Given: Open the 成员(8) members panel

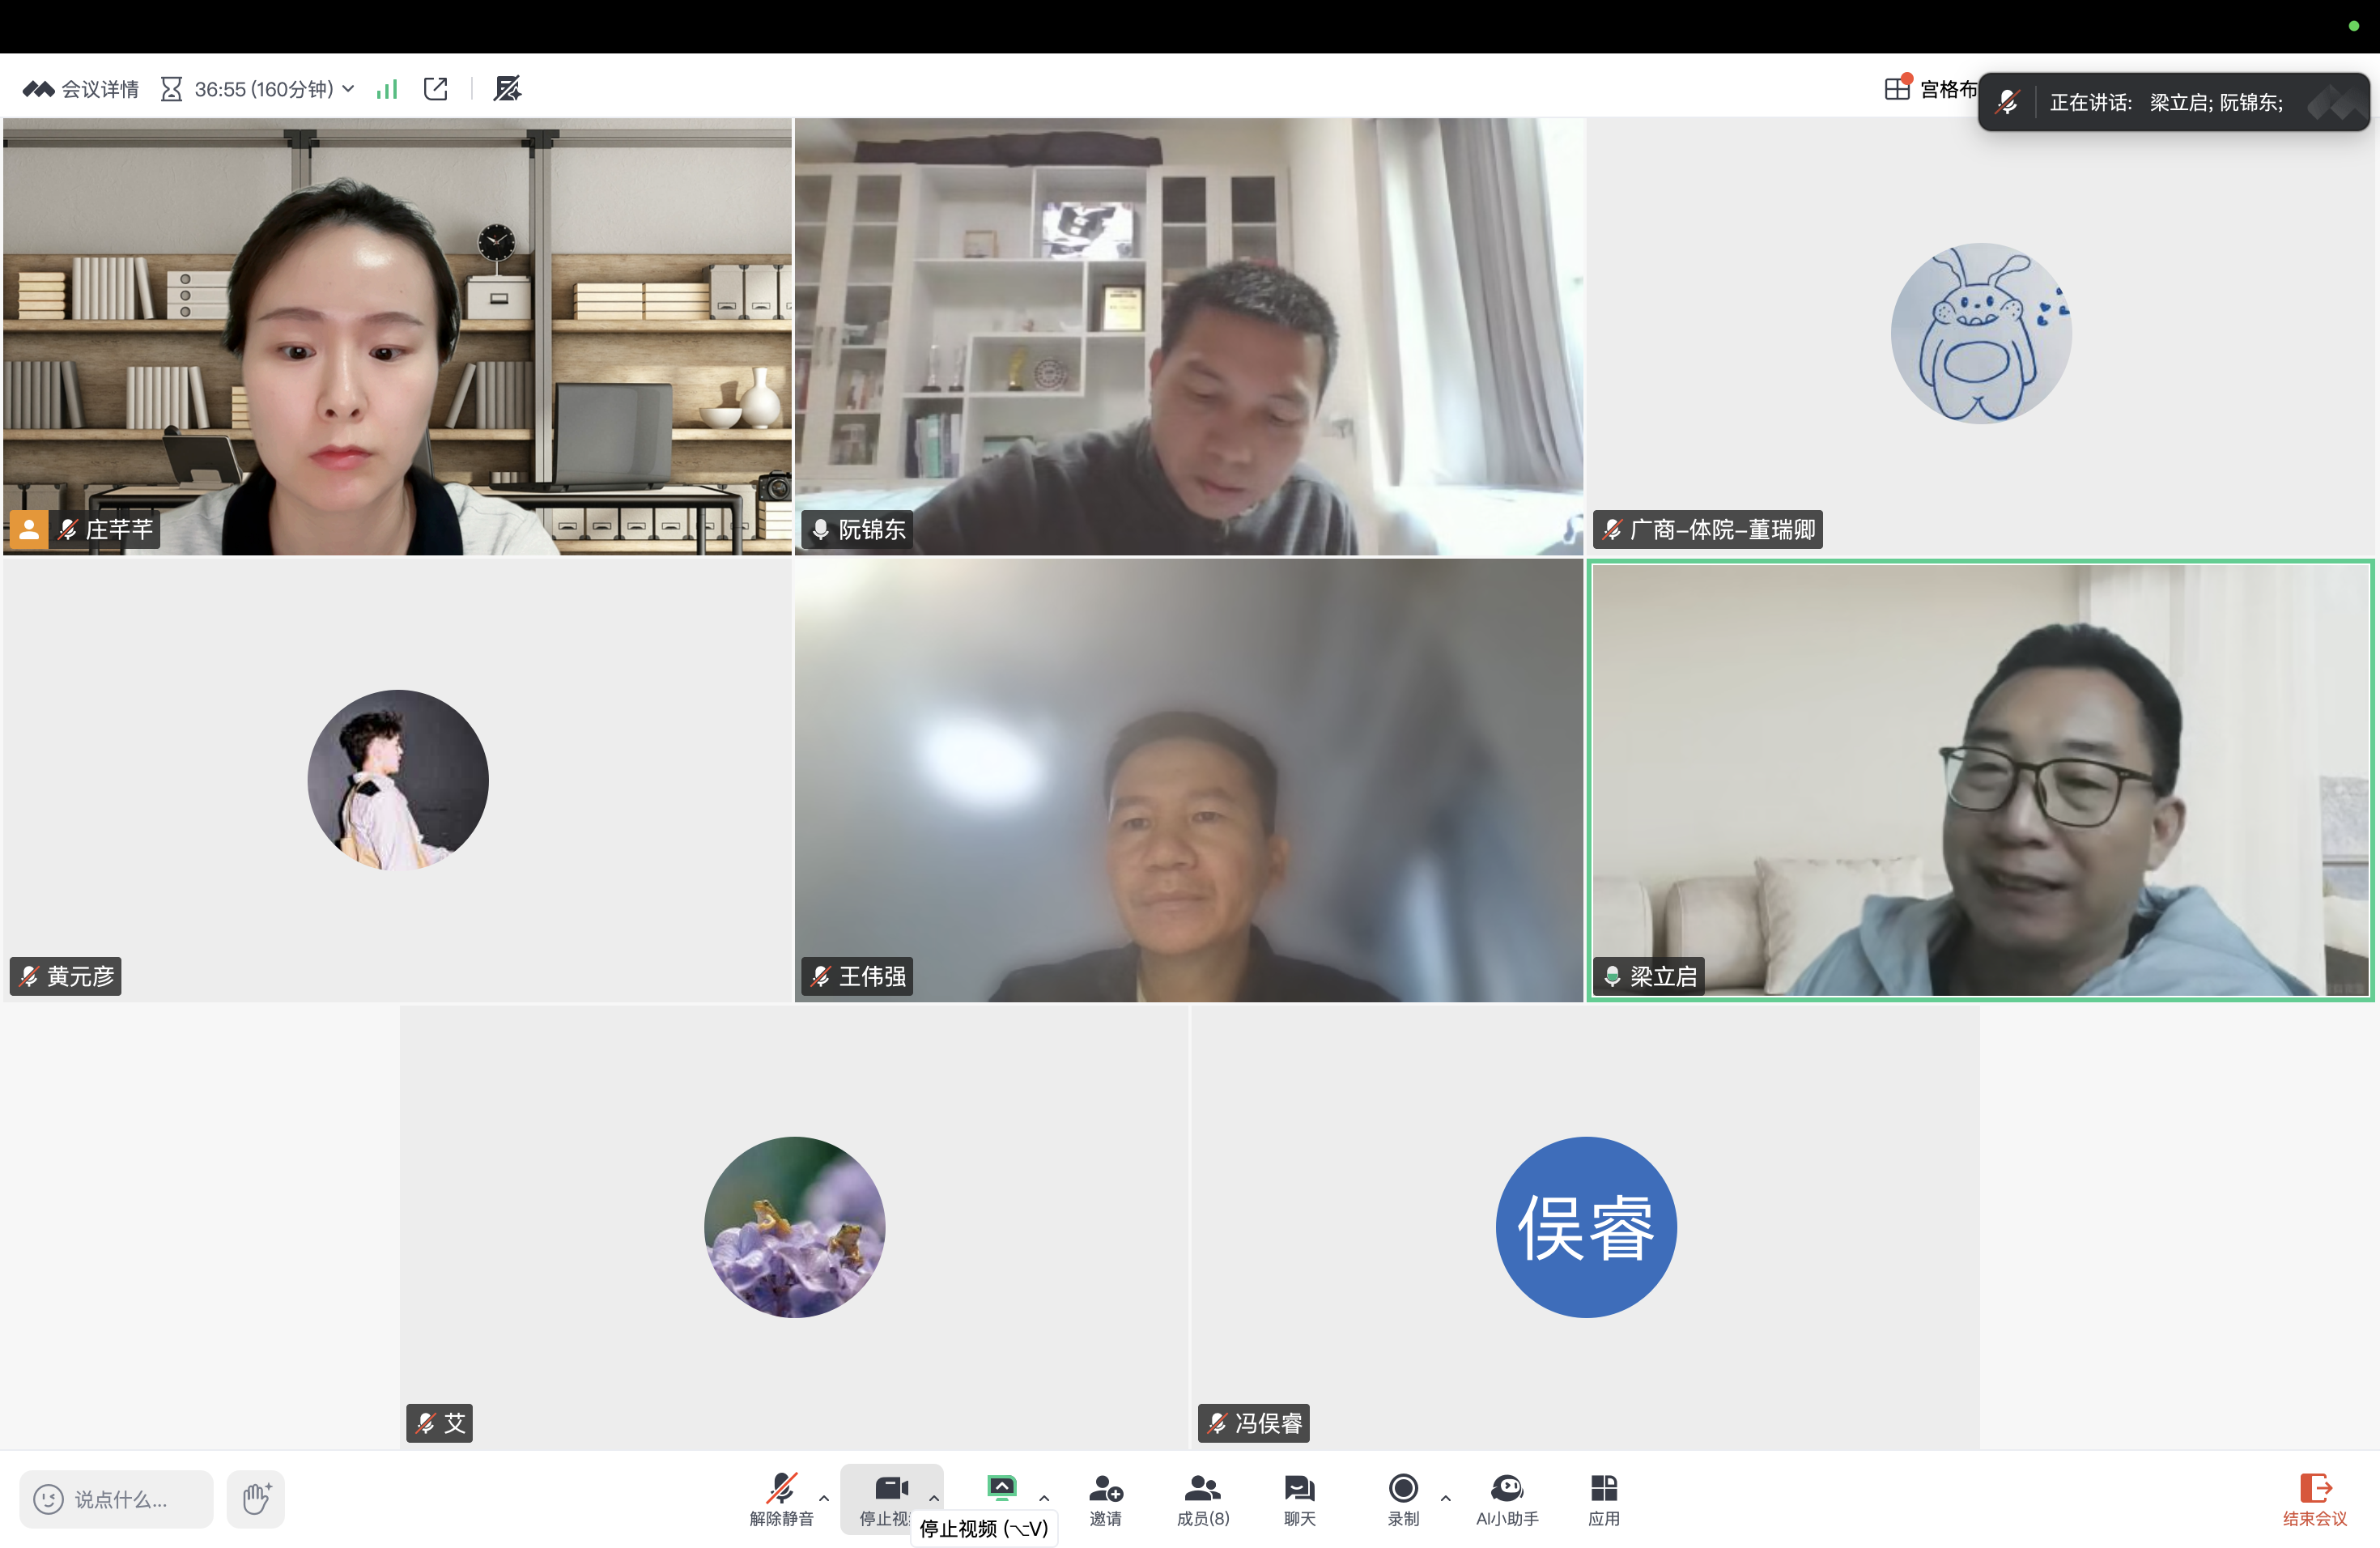Looking at the screenshot, I should (x=1202, y=1497).
